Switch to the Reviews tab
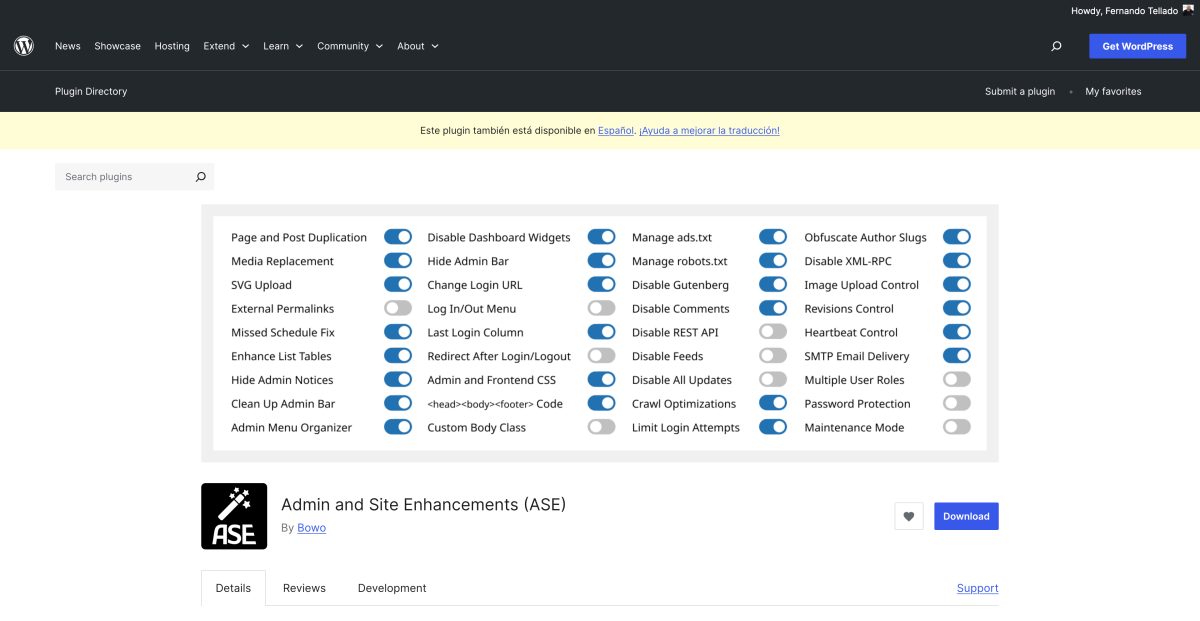Screen dimensions: 1200x621 304,588
